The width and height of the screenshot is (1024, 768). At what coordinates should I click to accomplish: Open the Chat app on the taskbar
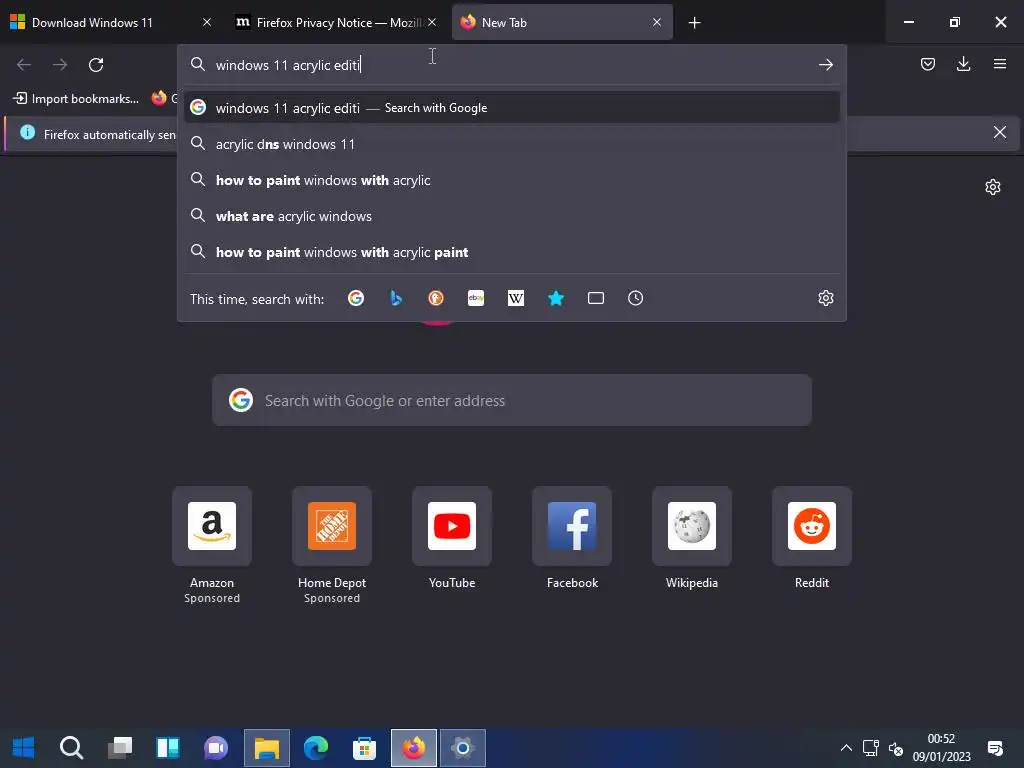216,748
